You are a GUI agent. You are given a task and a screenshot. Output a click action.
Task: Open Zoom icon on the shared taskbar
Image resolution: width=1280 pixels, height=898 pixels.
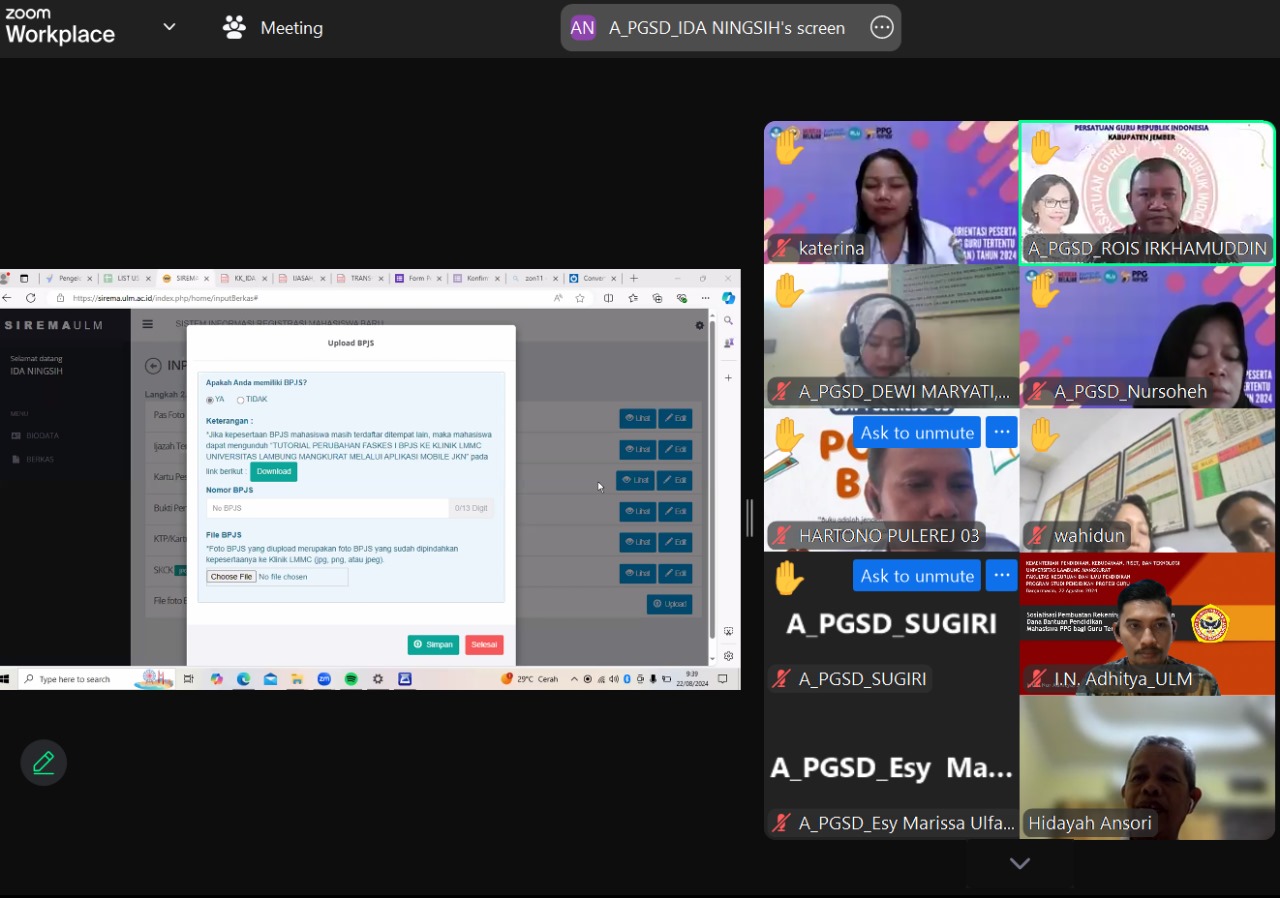click(324, 679)
